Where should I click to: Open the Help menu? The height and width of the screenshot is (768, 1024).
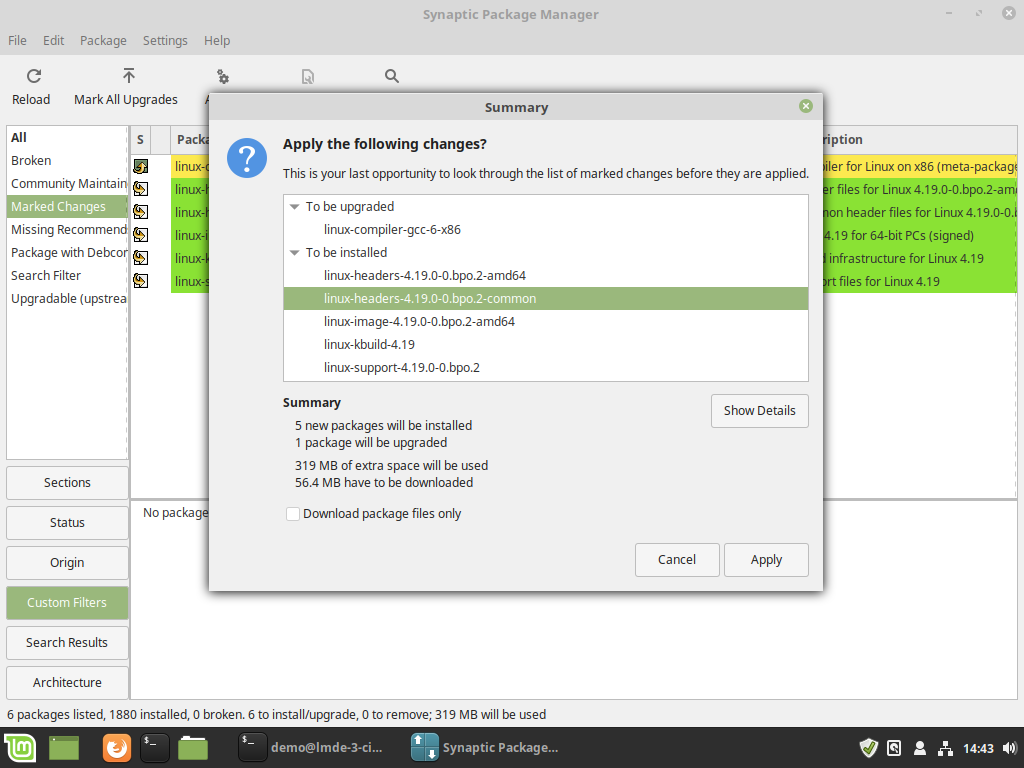[x=217, y=40]
